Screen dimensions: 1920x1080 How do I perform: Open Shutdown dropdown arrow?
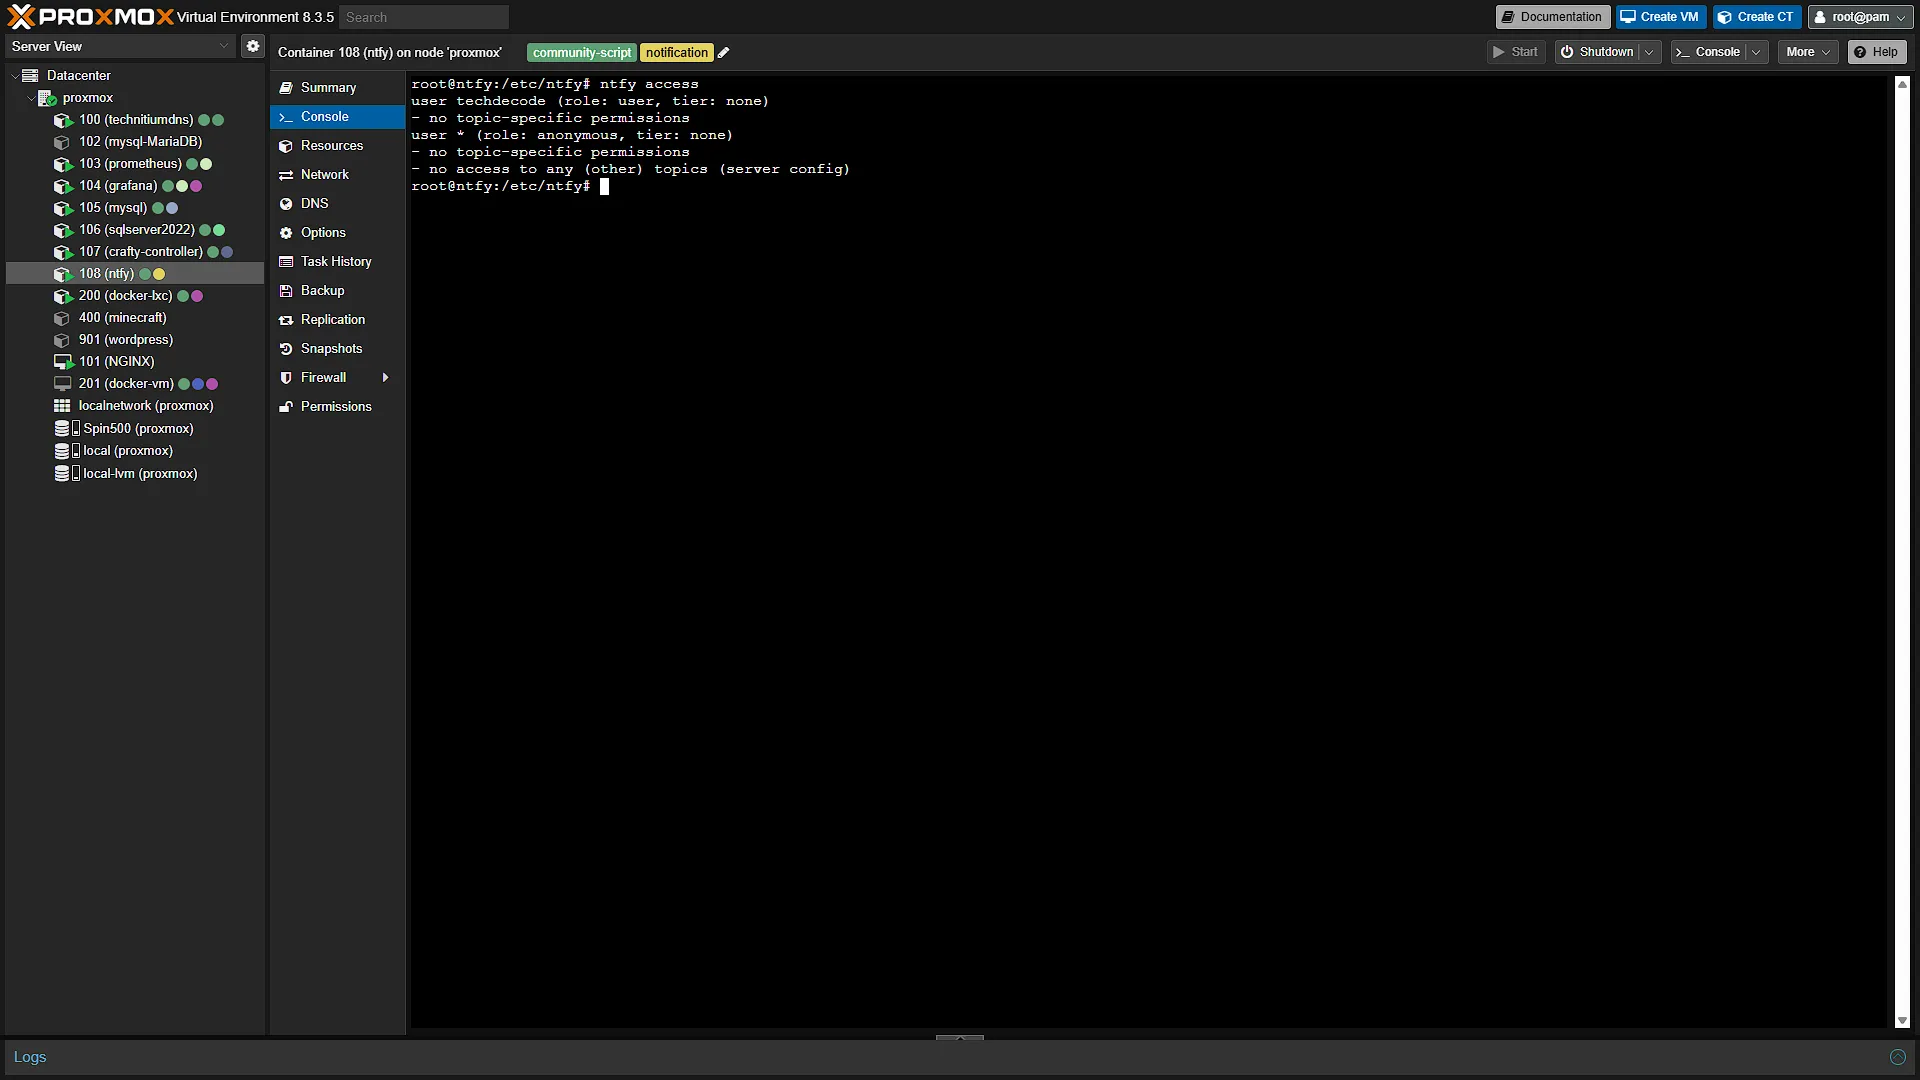coord(1649,52)
